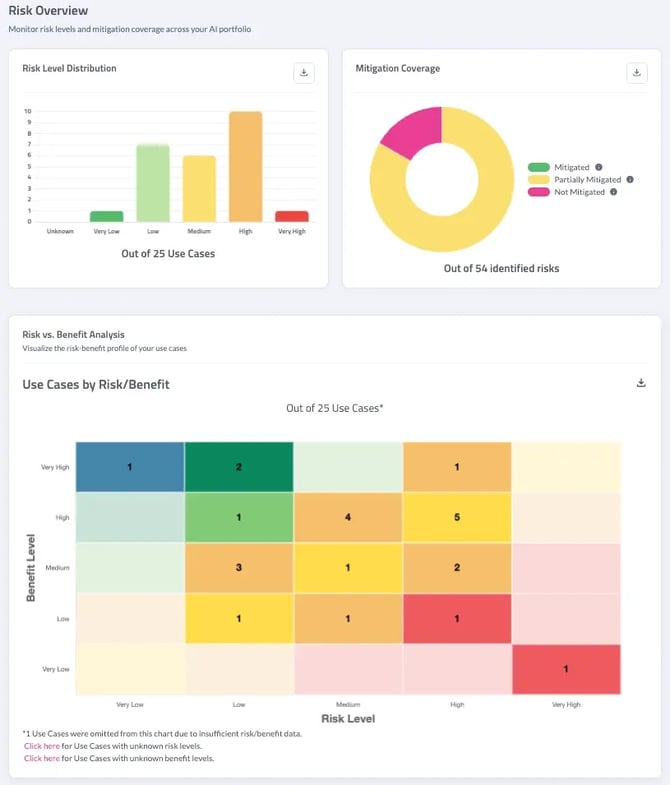Click the 'Risk vs. Benefit Analysis' heading
Viewport: 670px width, 785px height.
point(73,334)
